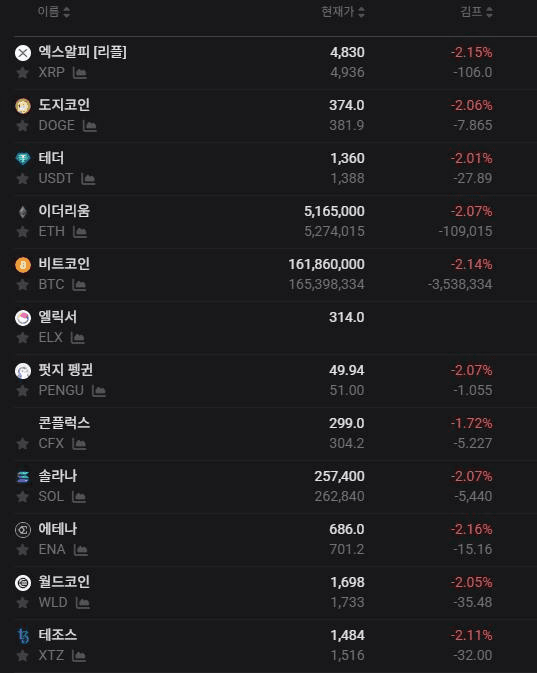The image size is (537, 673).
Task: Open the ETH chart icon
Action: click(x=80, y=232)
